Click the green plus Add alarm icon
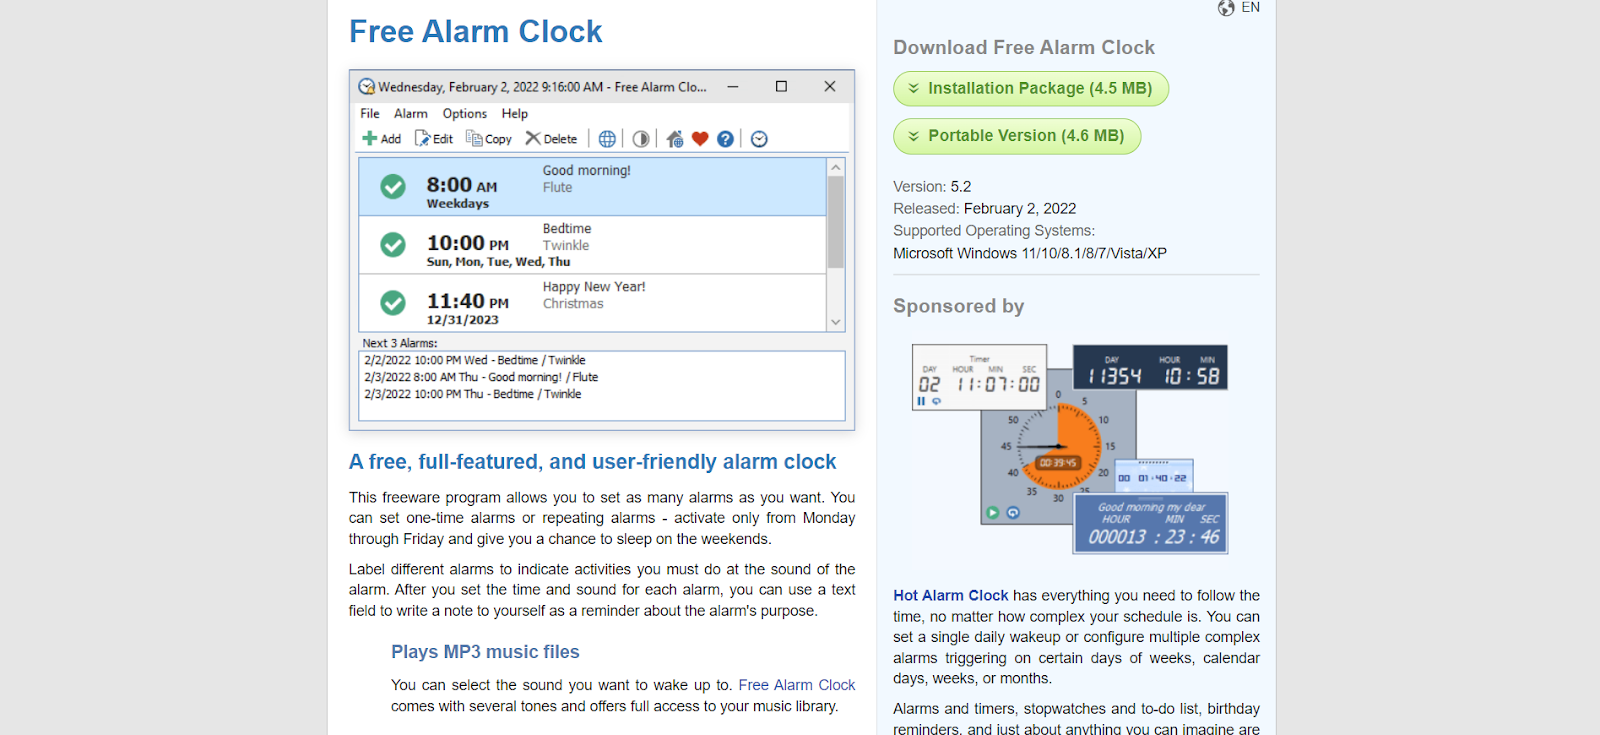The width and height of the screenshot is (1600, 735). click(x=370, y=139)
